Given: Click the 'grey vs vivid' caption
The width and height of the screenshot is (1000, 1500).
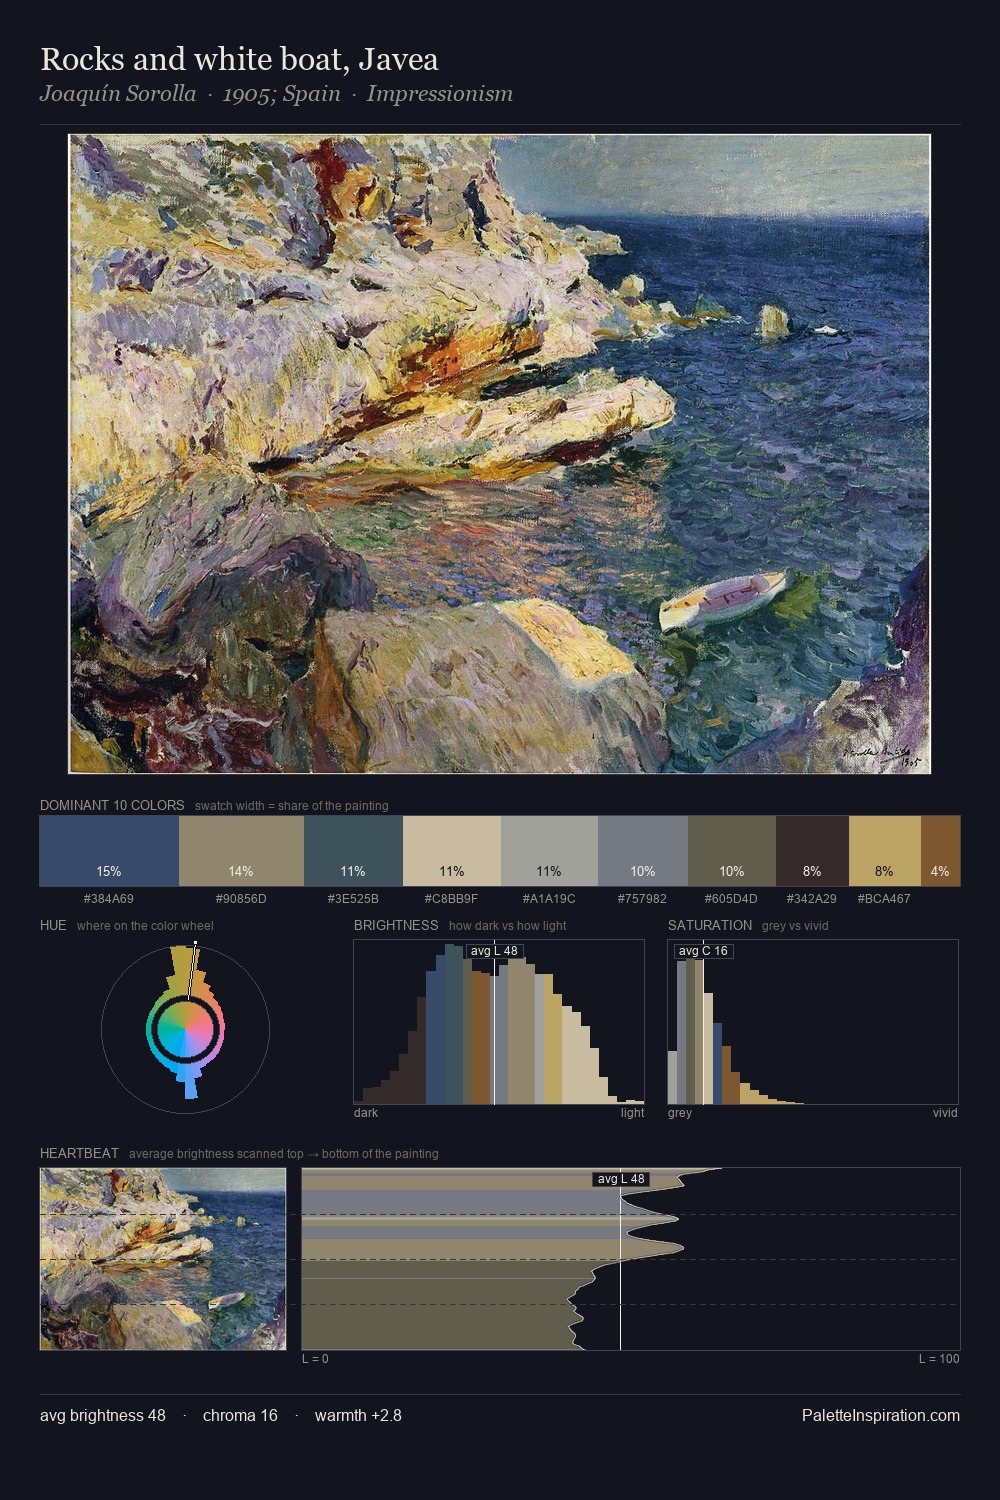Looking at the screenshot, I should 795,925.
